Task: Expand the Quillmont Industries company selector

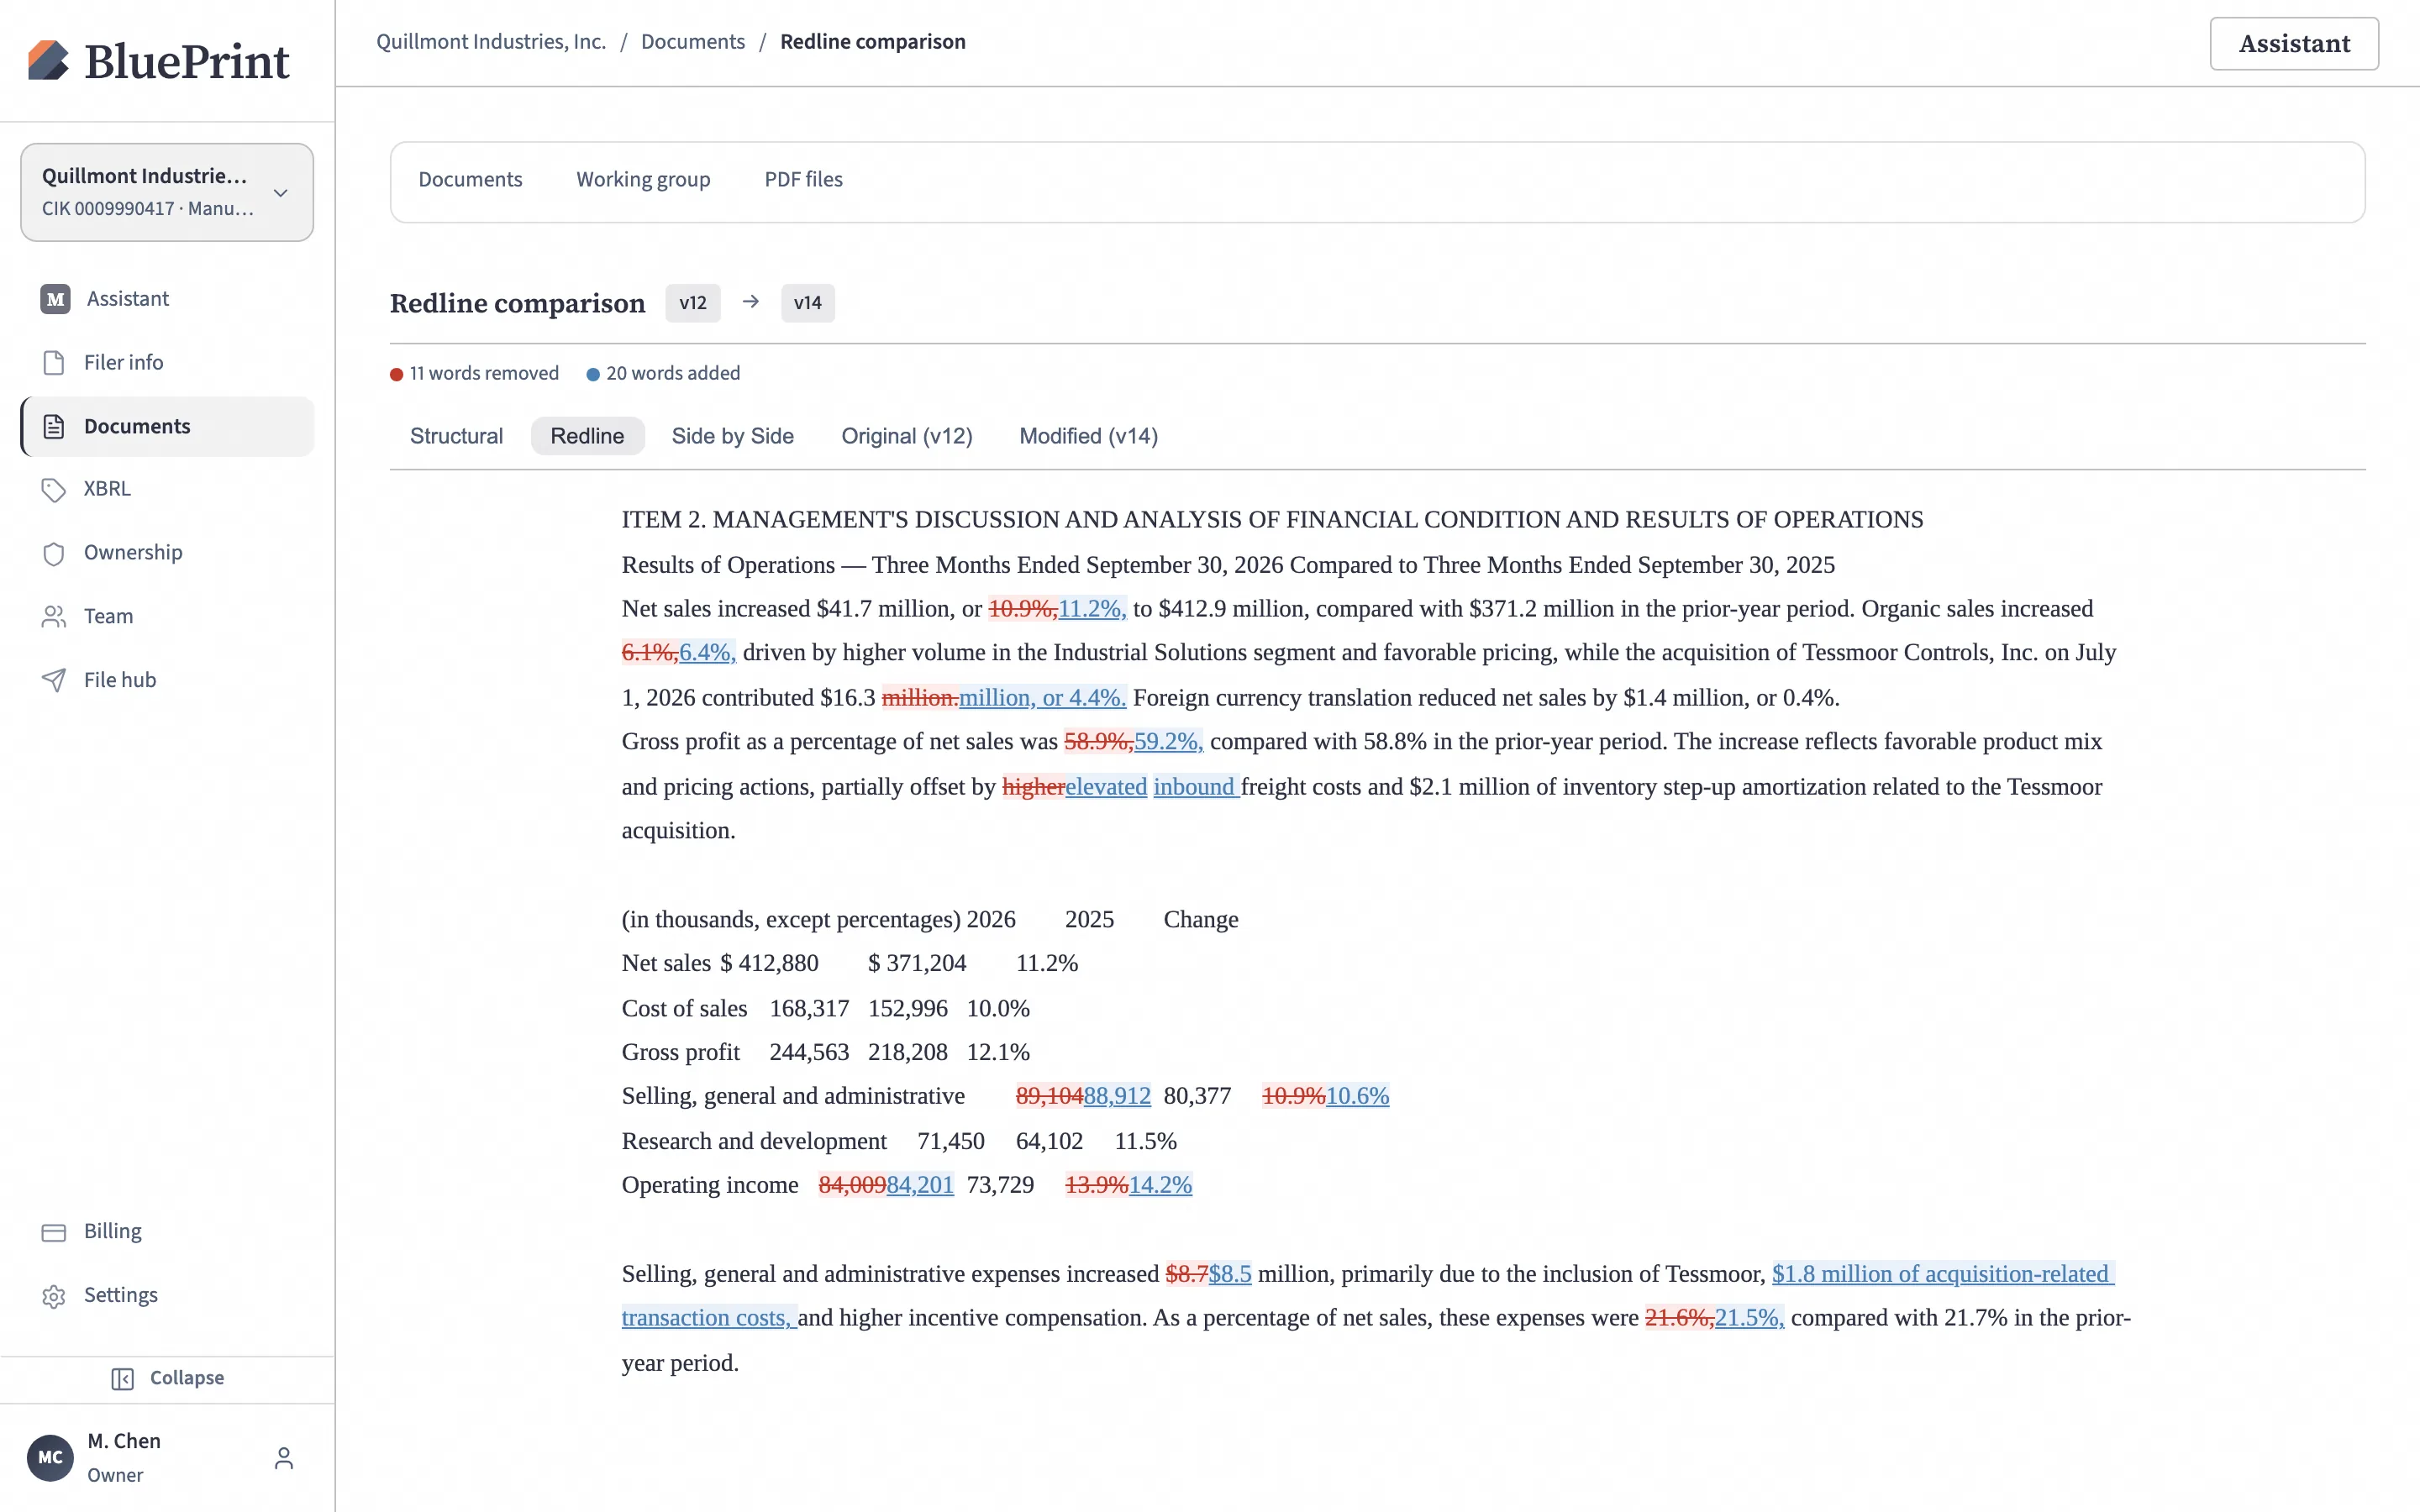Action: point(167,192)
